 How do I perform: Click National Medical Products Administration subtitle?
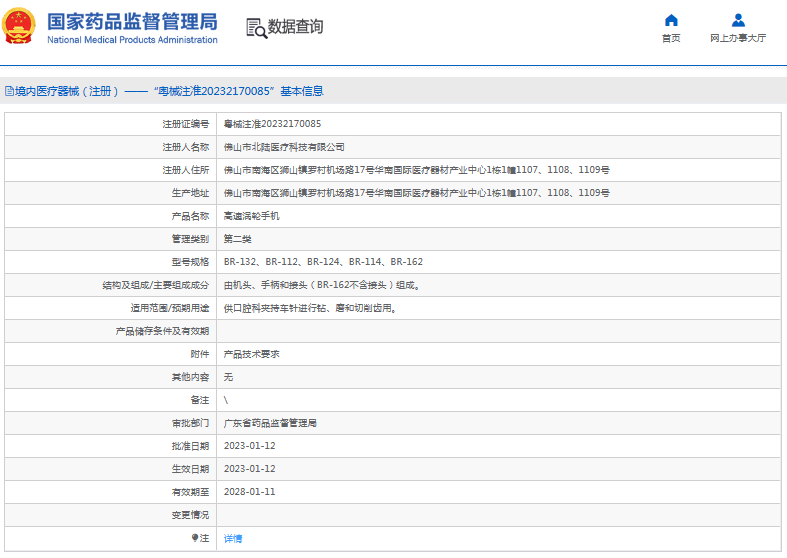(x=132, y=40)
